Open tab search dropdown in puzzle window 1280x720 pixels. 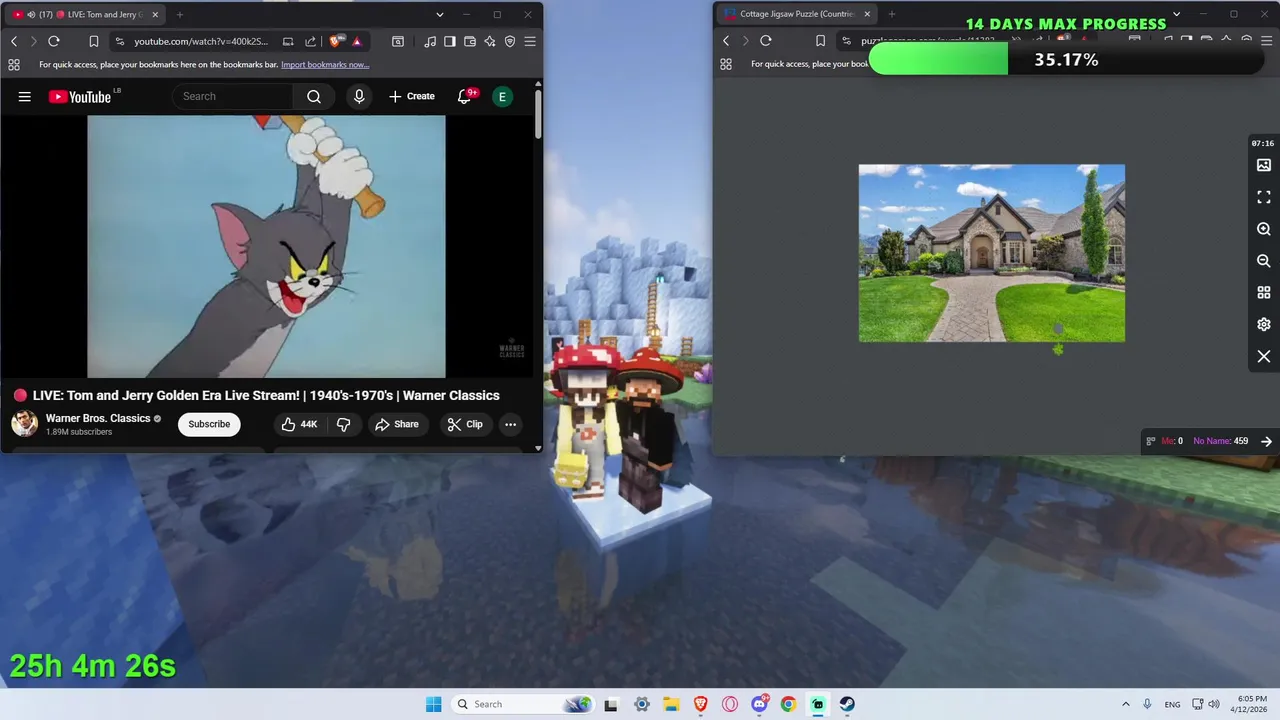[x=1176, y=15]
